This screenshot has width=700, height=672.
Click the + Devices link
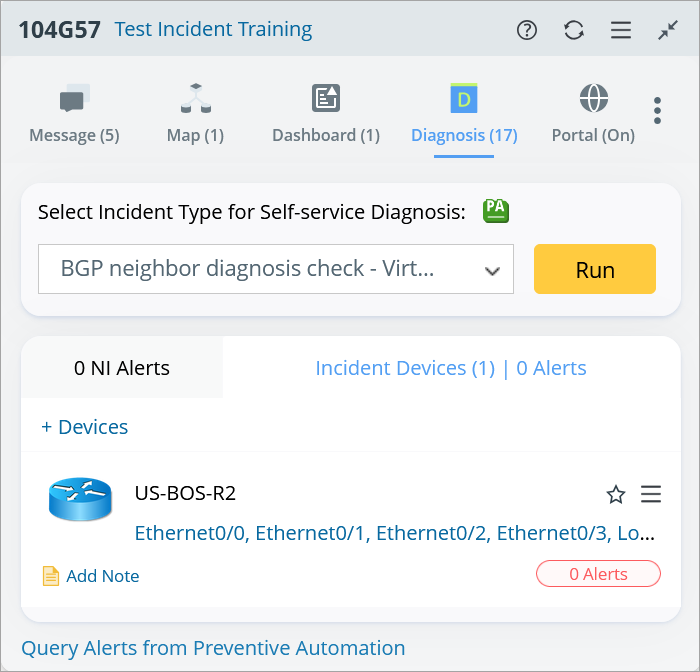click(85, 427)
